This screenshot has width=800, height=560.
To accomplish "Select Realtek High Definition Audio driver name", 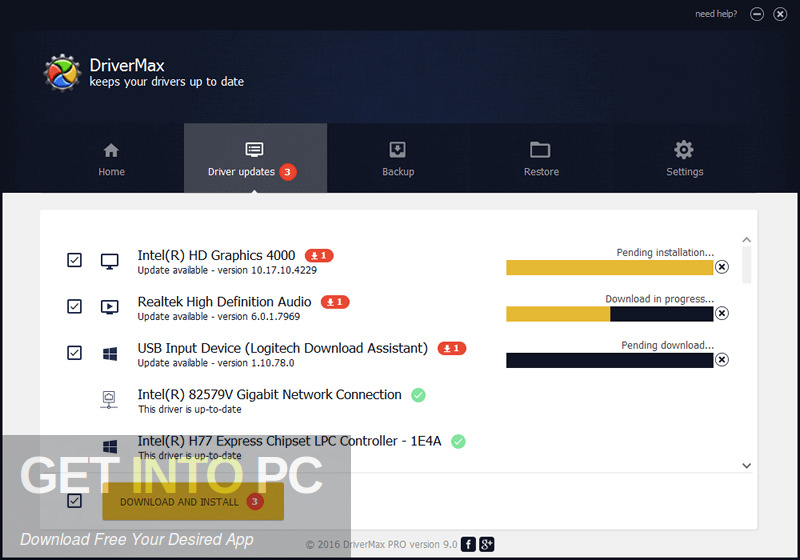I will pos(224,301).
